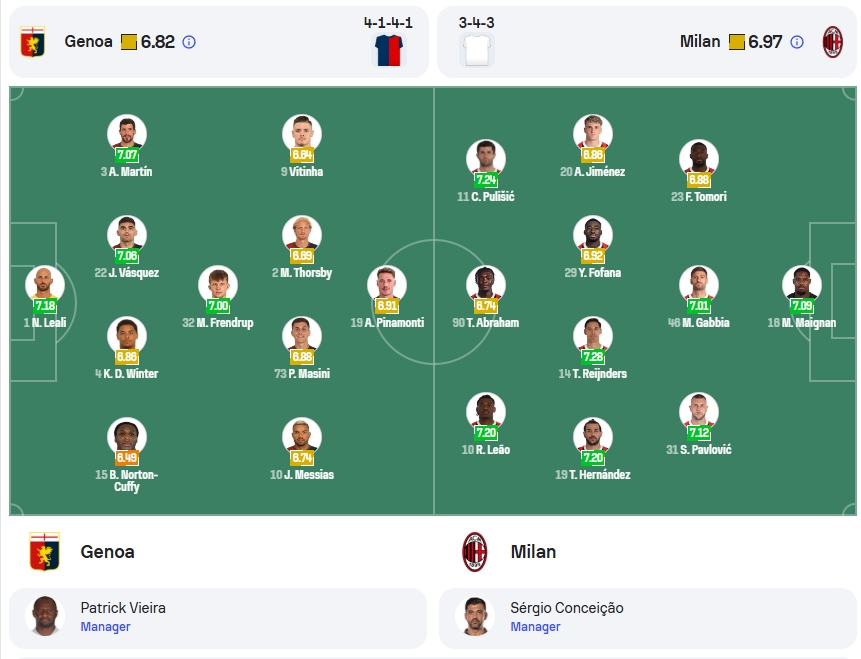Click the C. Pulišić name label
This screenshot has width=861, height=659.
tap(486, 197)
